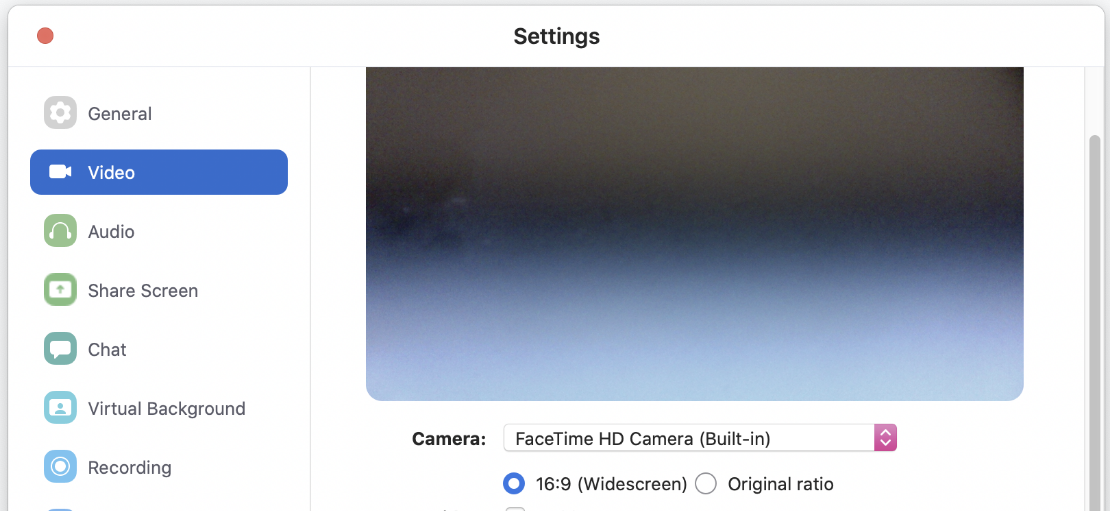Click the Chat speech bubble icon
Image resolution: width=1110 pixels, height=511 pixels.
click(60, 349)
